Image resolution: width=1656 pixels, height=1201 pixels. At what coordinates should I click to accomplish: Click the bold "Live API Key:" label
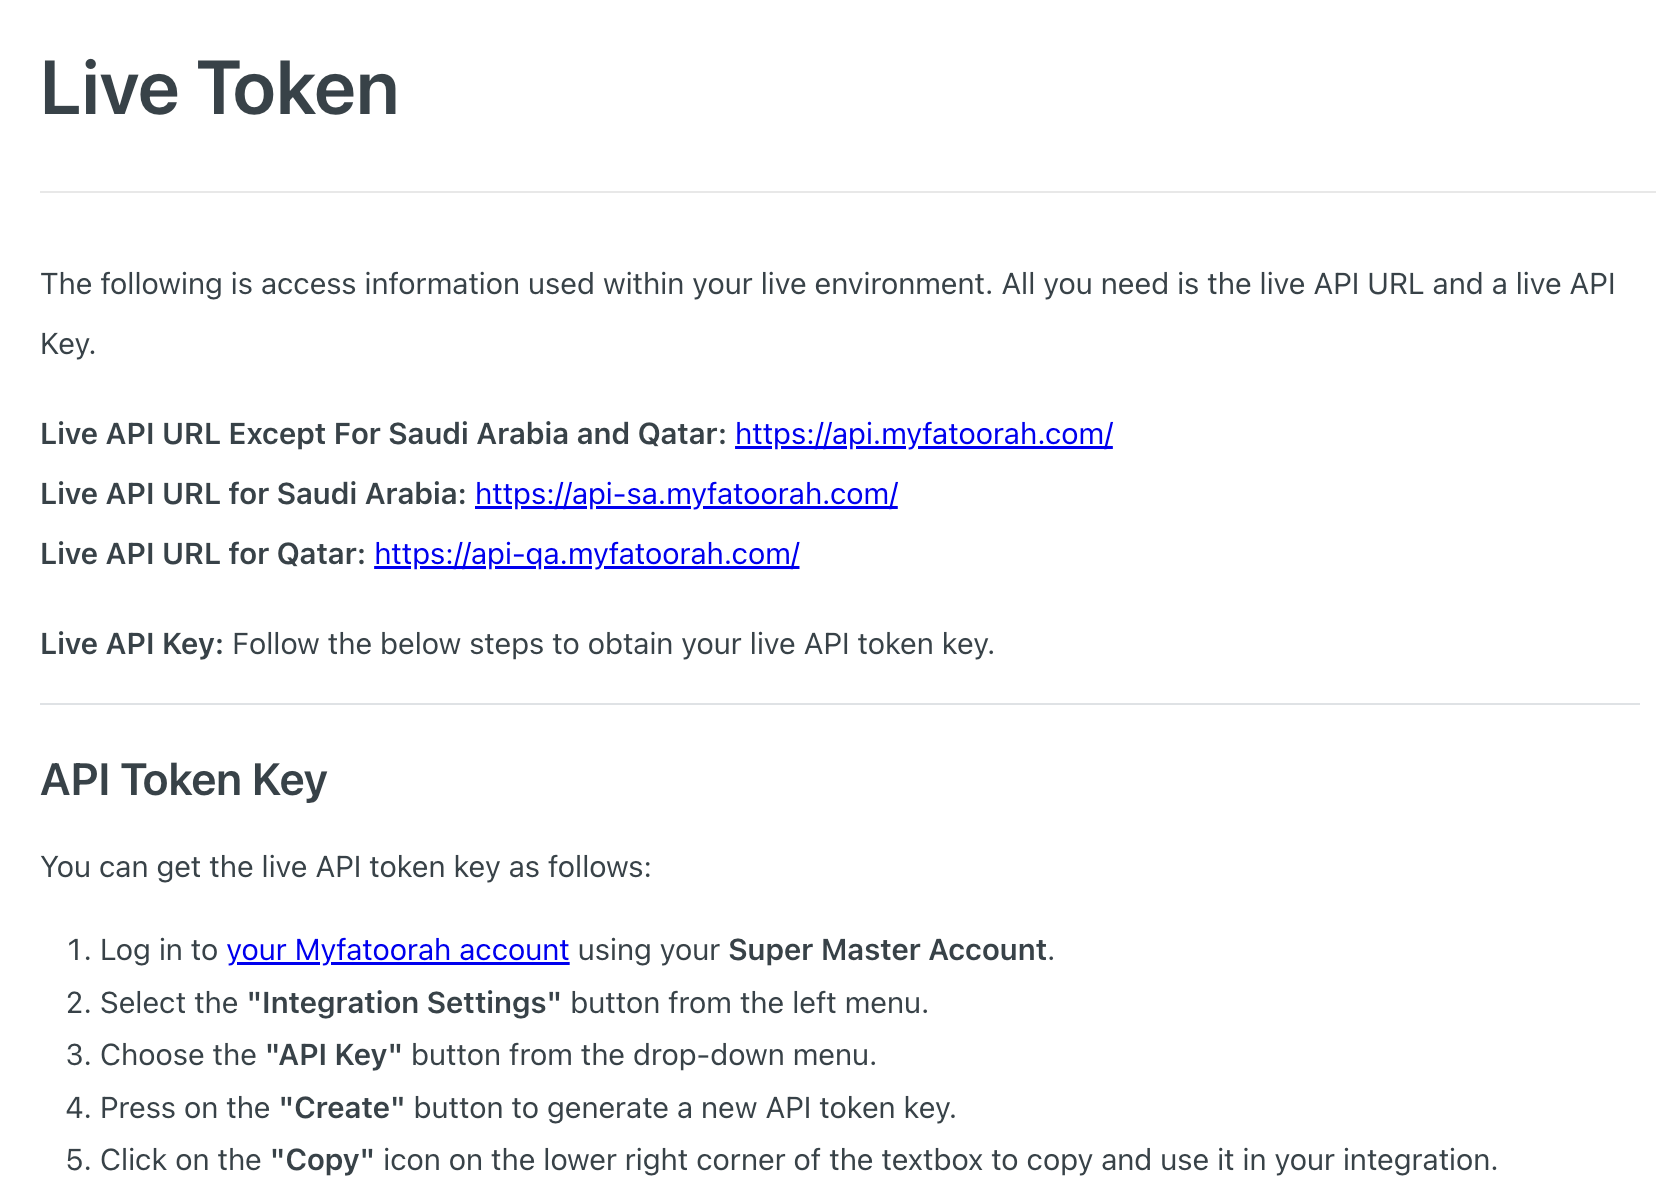(131, 644)
